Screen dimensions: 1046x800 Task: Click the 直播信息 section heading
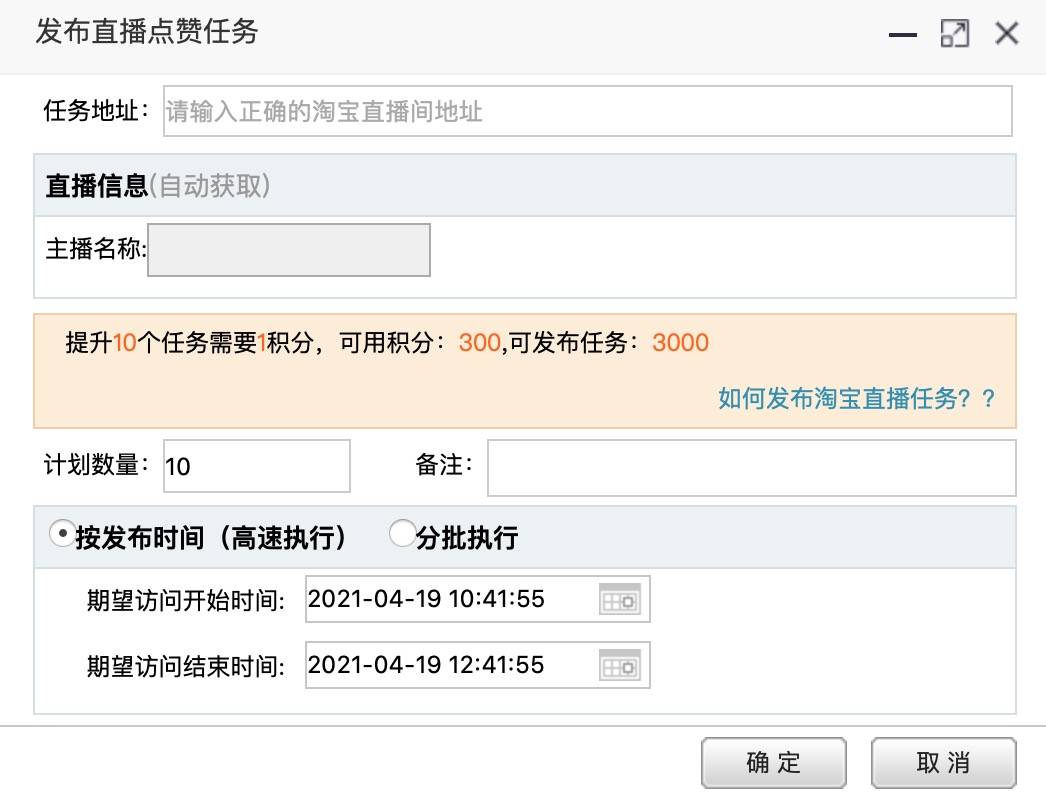click(x=97, y=185)
